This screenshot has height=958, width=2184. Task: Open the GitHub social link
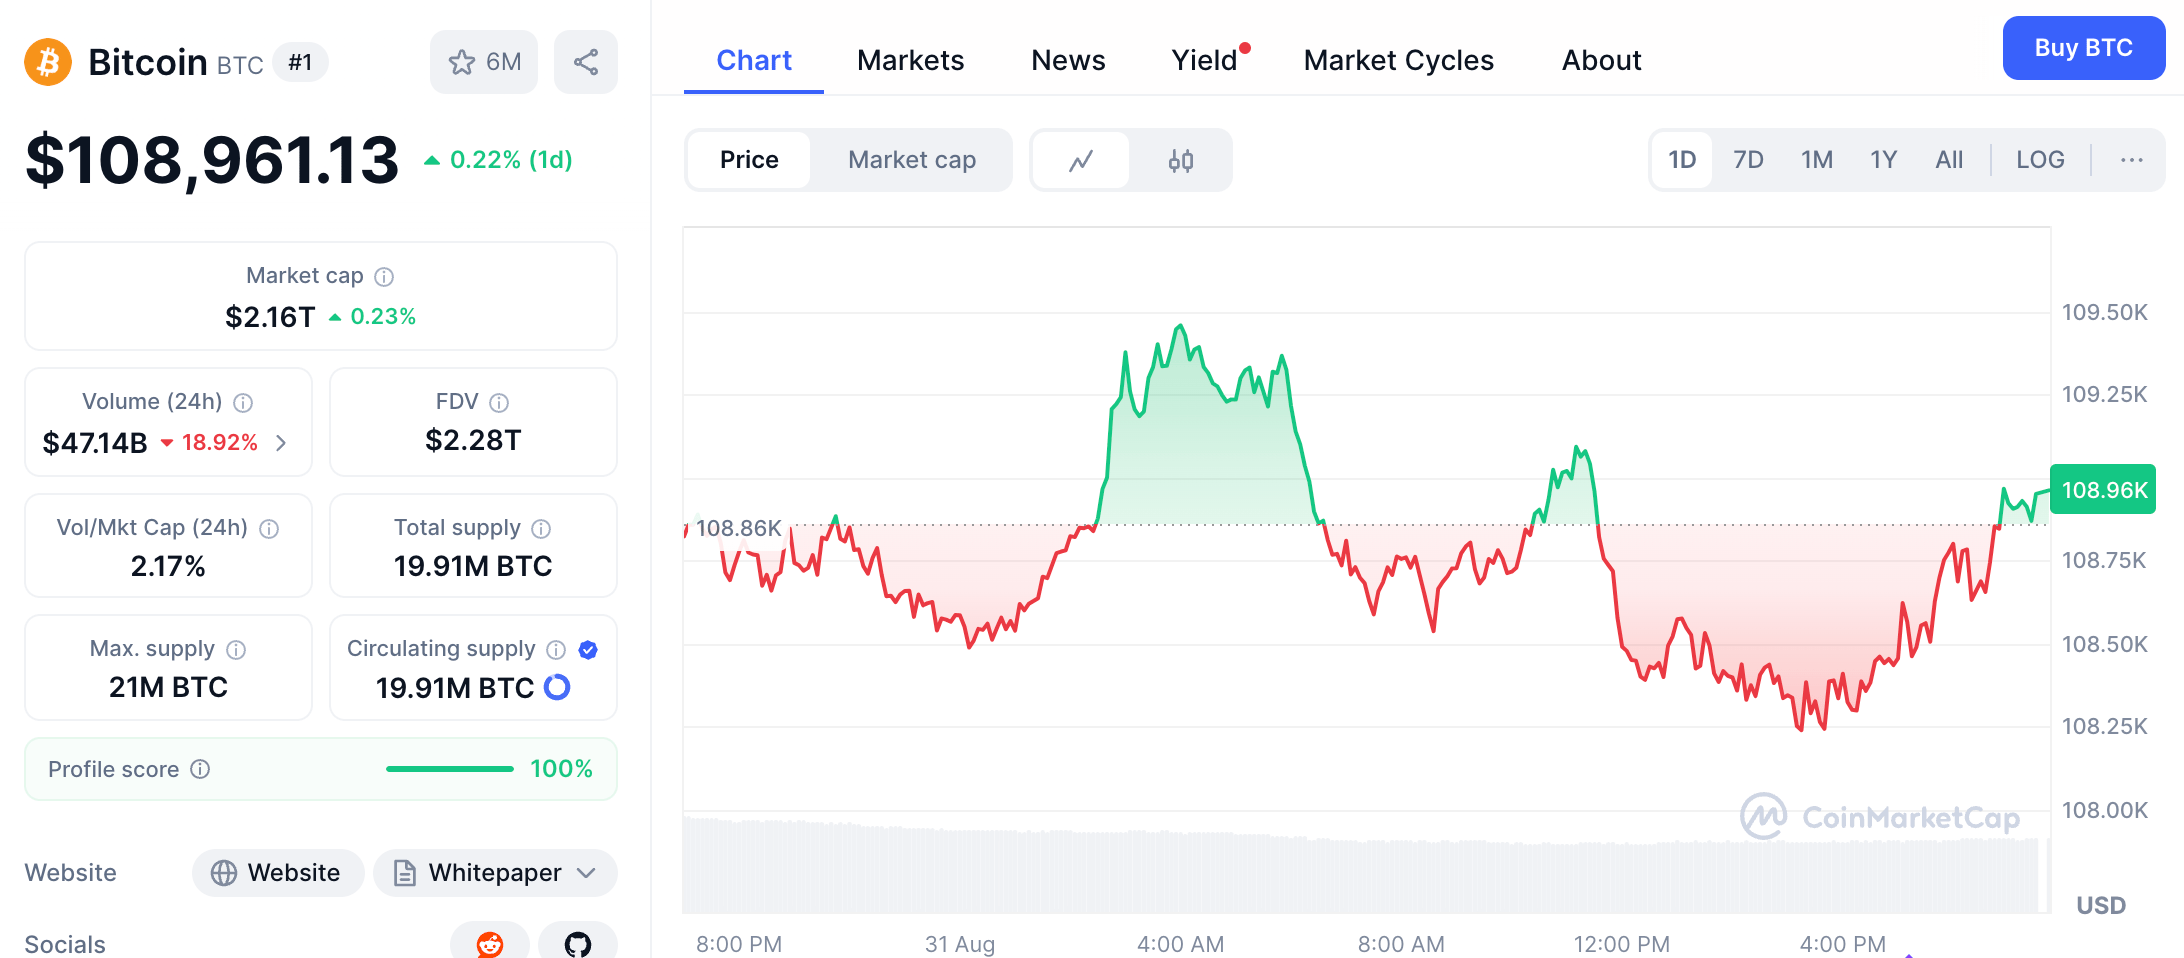578,942
